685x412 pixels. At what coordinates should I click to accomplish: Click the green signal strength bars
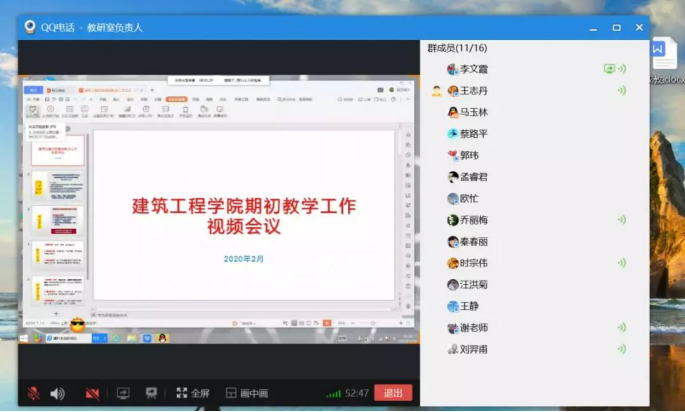333,393
